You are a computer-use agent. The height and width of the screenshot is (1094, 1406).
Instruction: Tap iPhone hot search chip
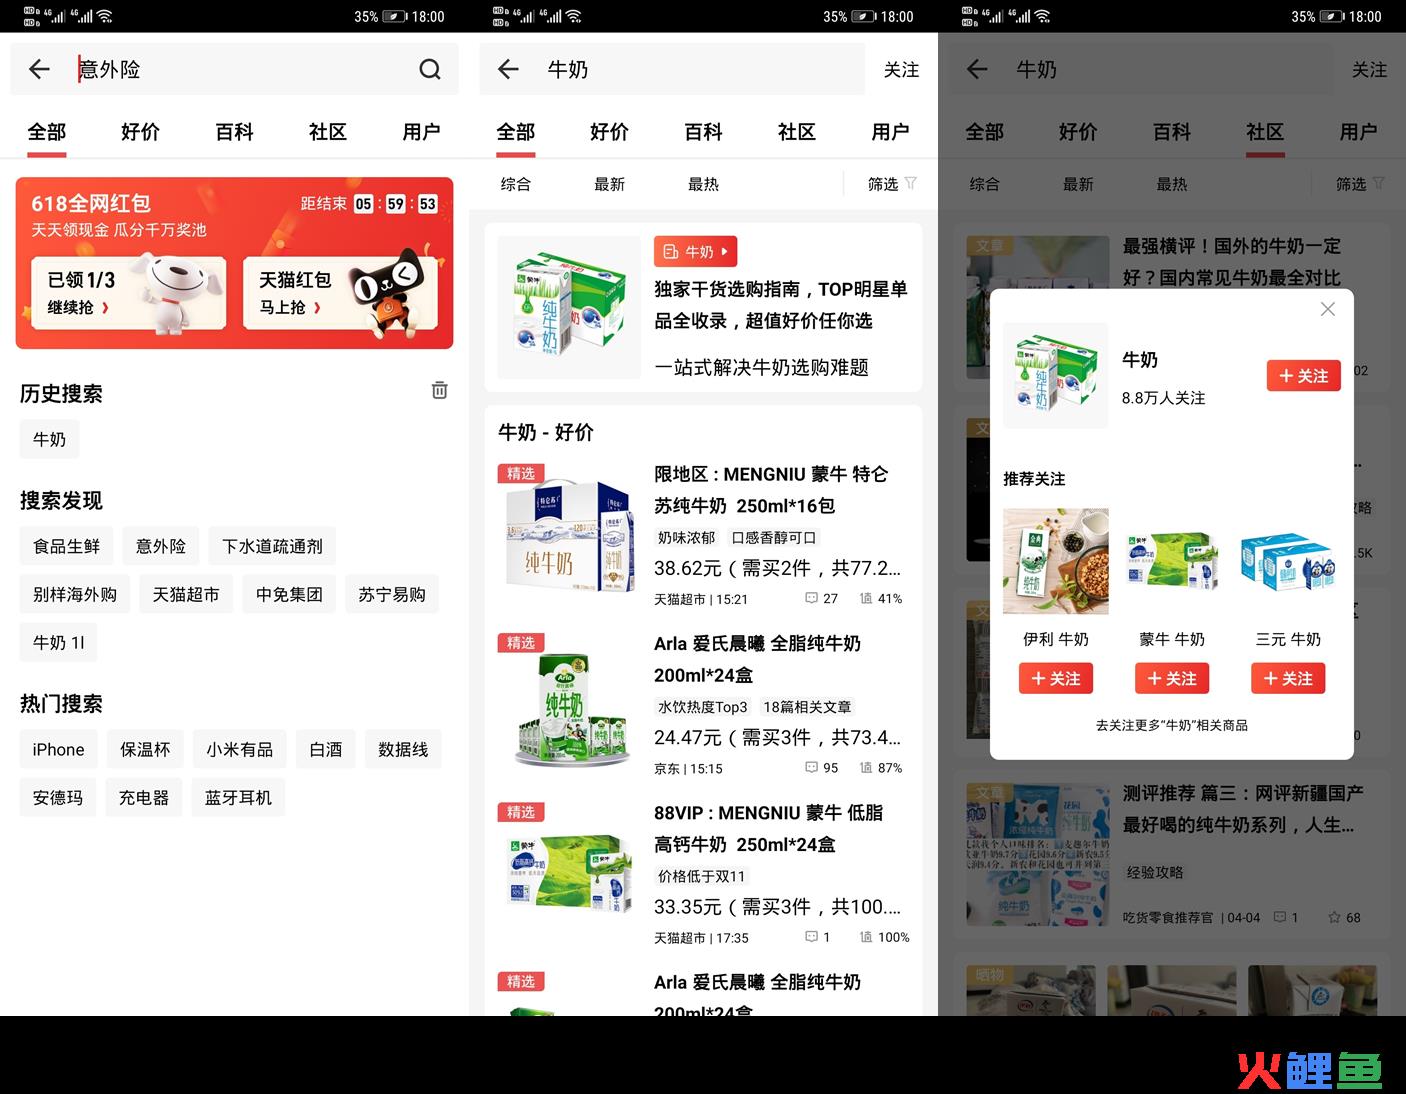click(58, 749)
